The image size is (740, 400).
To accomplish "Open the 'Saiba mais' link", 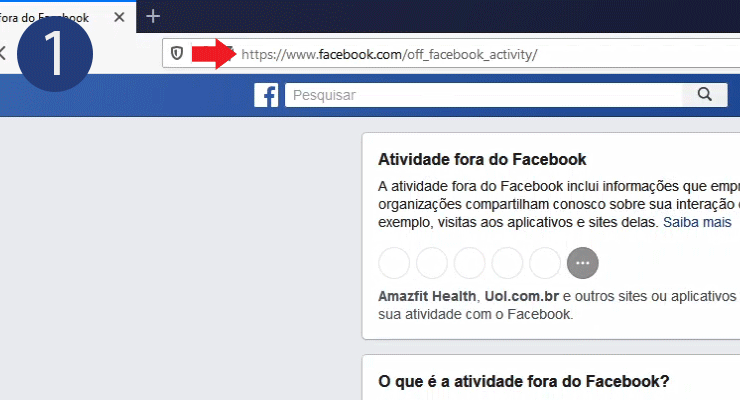I will click(697, 222).
